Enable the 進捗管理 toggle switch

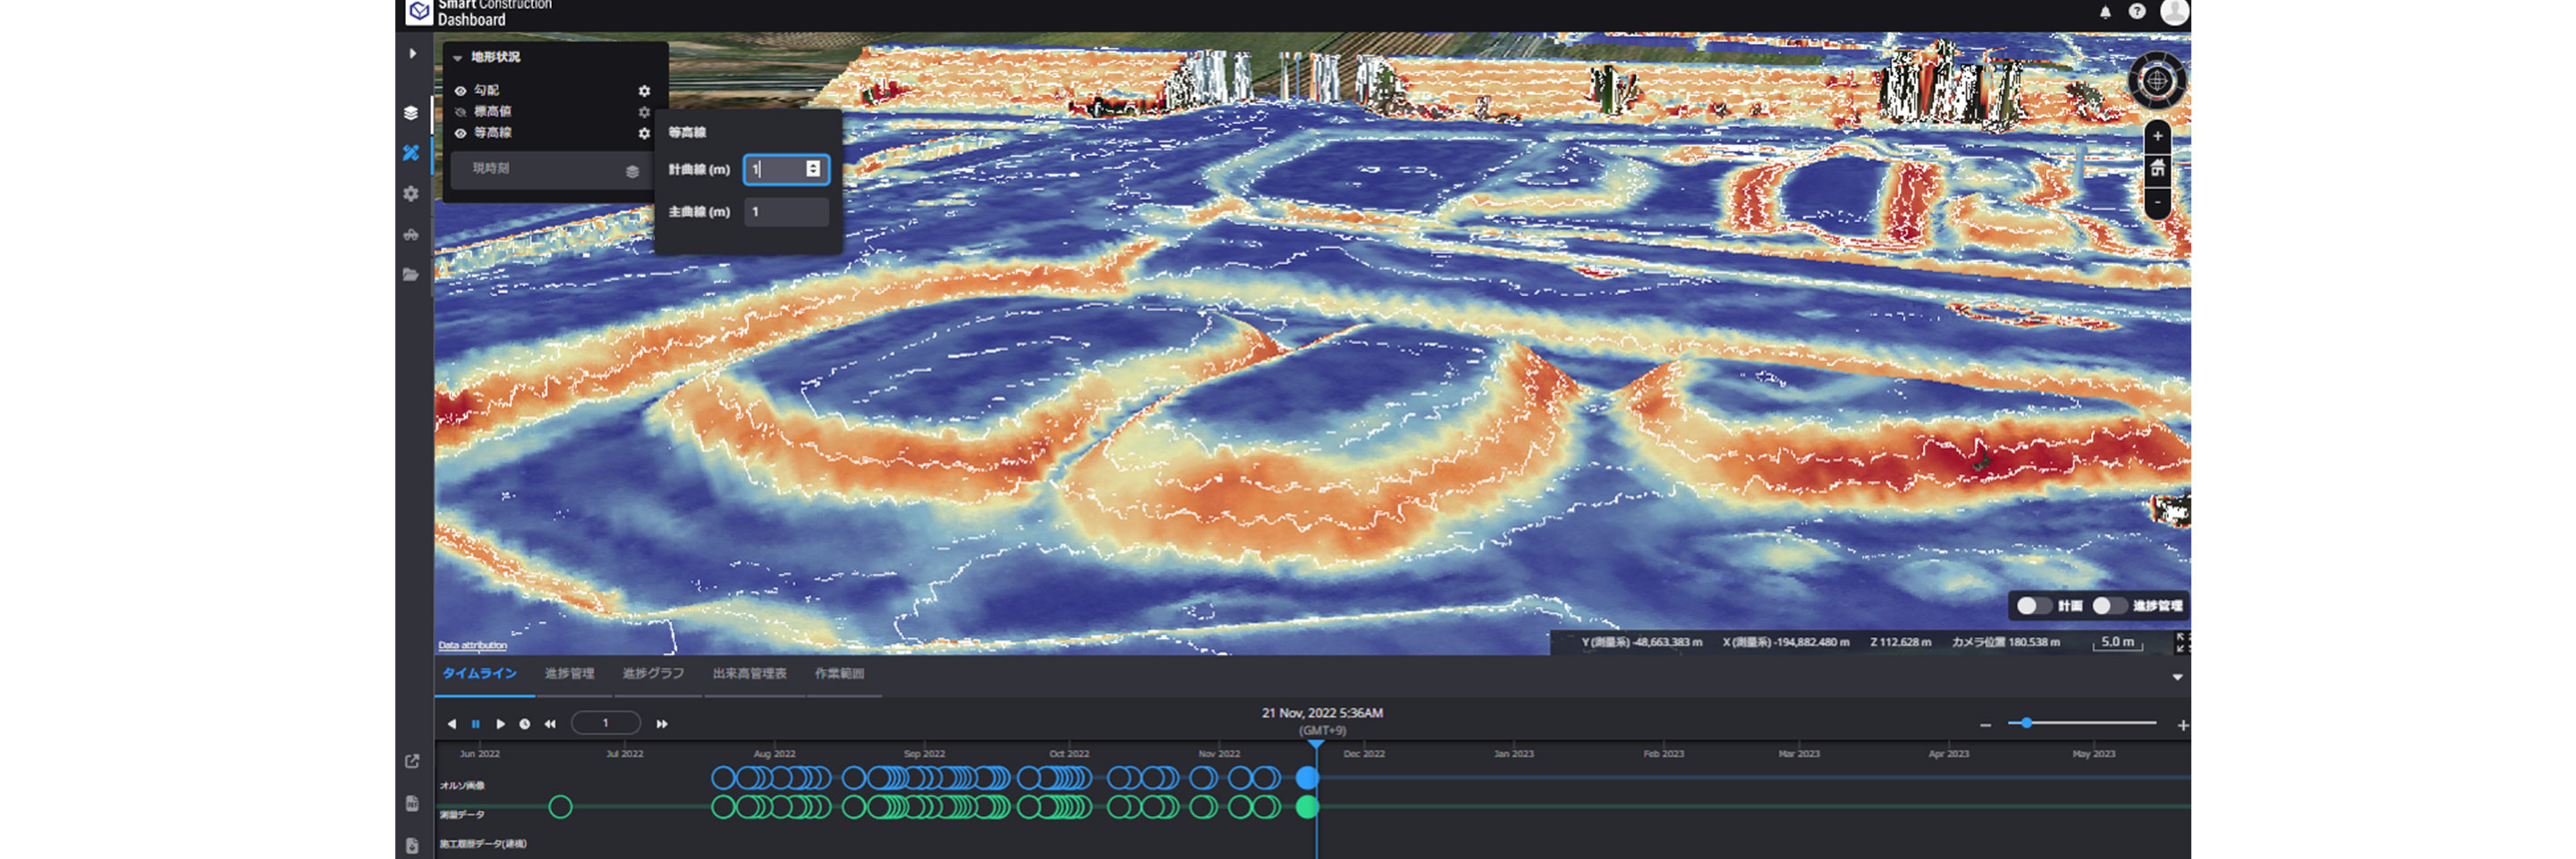click(2108, 606)
